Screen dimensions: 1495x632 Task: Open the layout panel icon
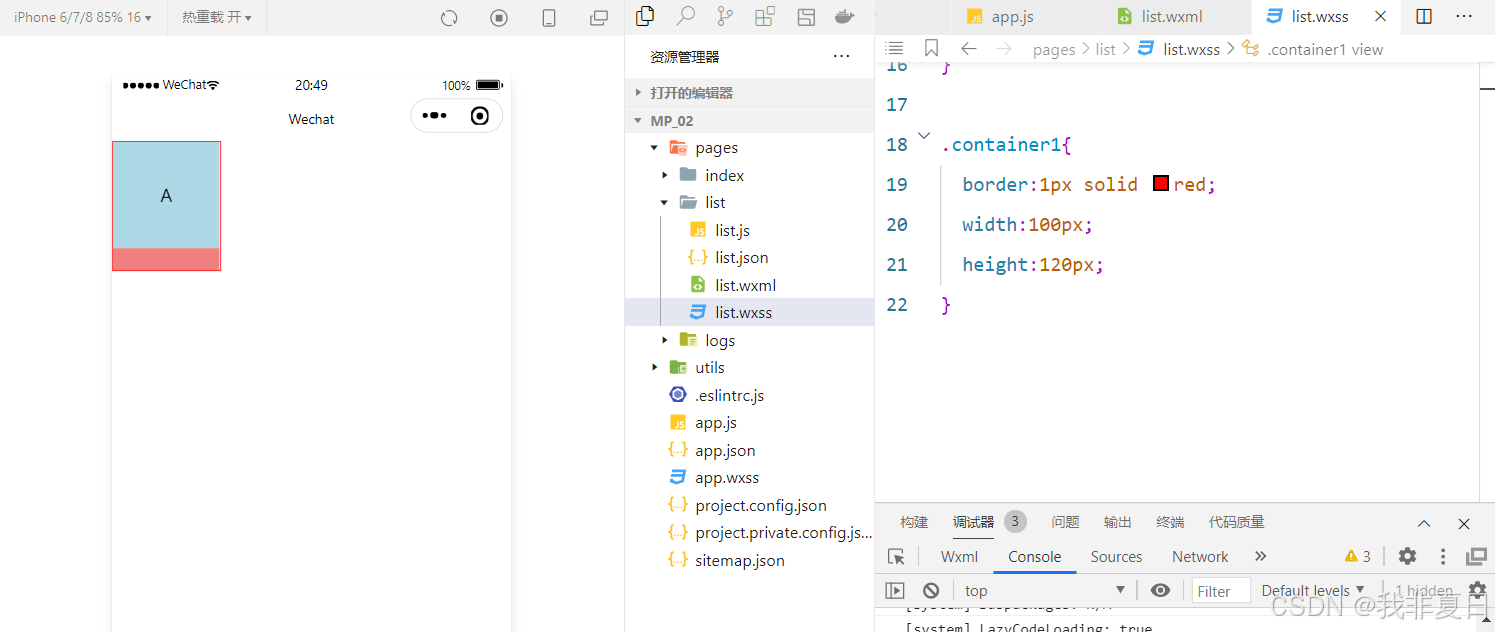[x=806, y=16]
